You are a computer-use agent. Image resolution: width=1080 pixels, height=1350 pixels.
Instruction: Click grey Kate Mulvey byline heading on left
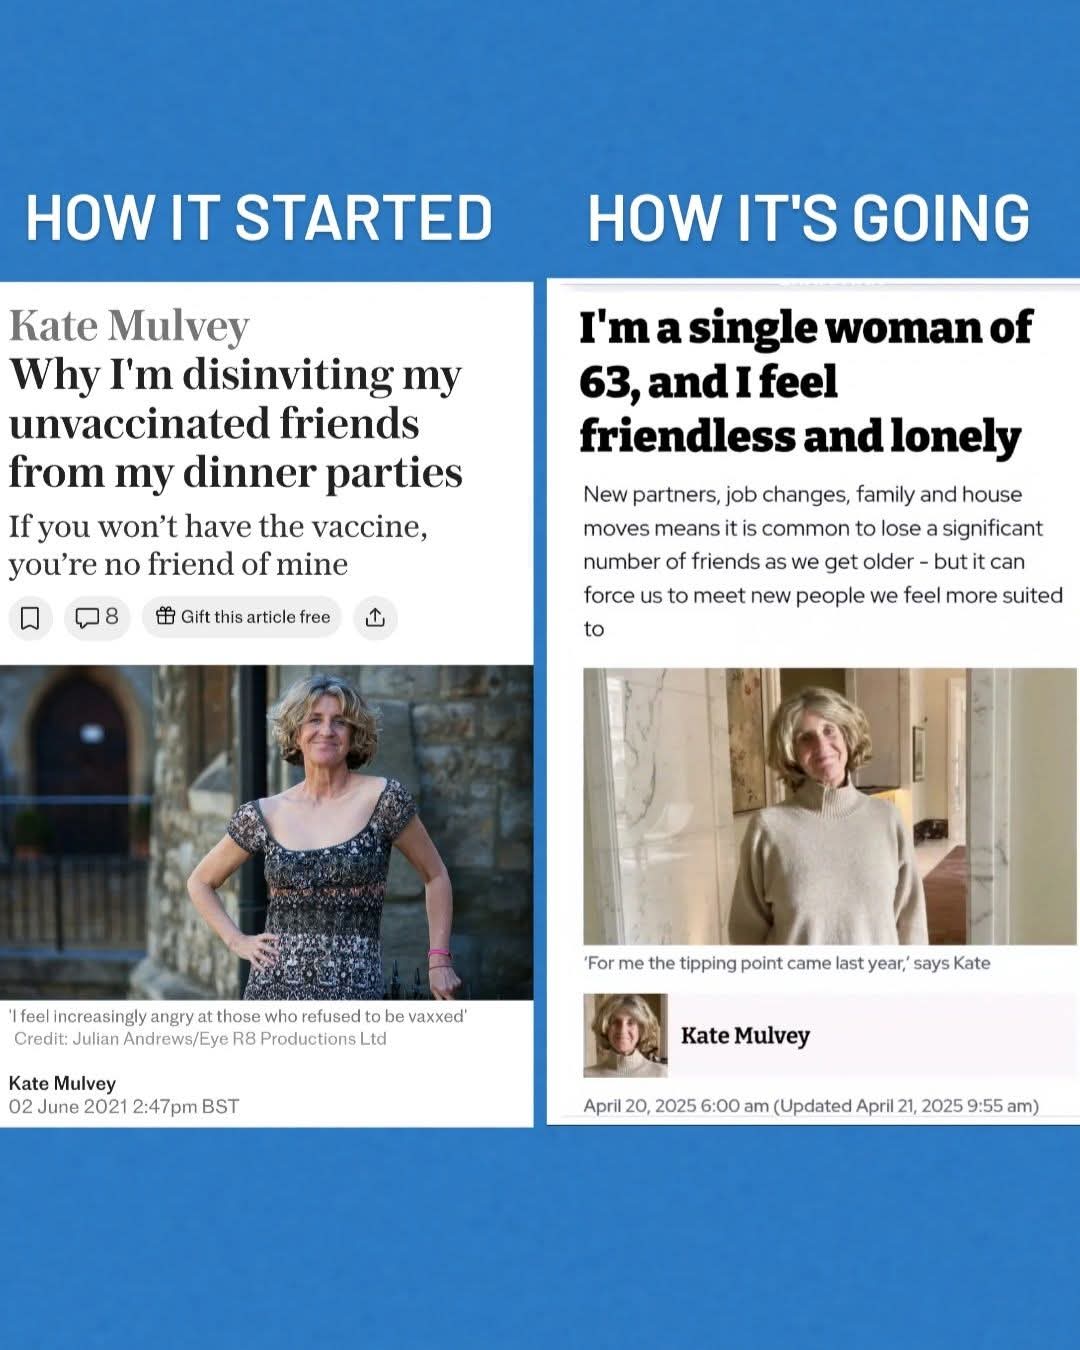129,326
